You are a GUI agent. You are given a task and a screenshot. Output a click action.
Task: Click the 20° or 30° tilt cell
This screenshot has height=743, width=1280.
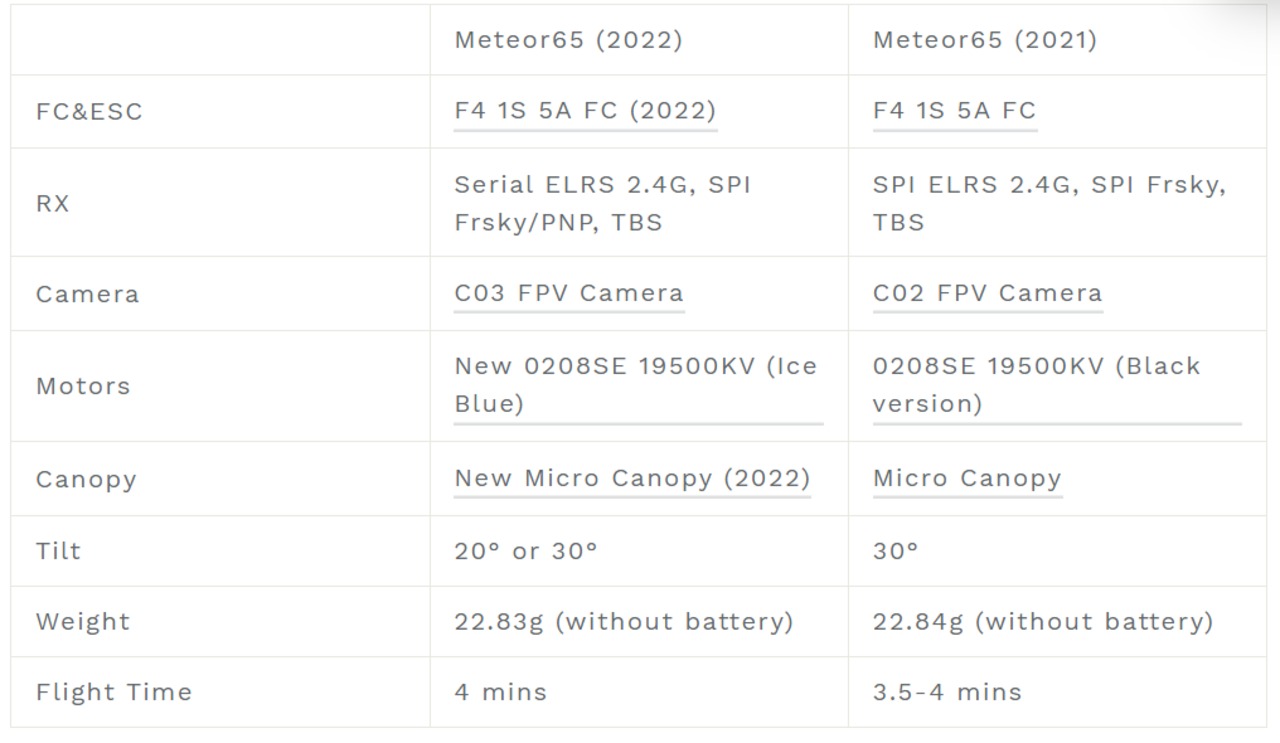(x=526, y=551)
